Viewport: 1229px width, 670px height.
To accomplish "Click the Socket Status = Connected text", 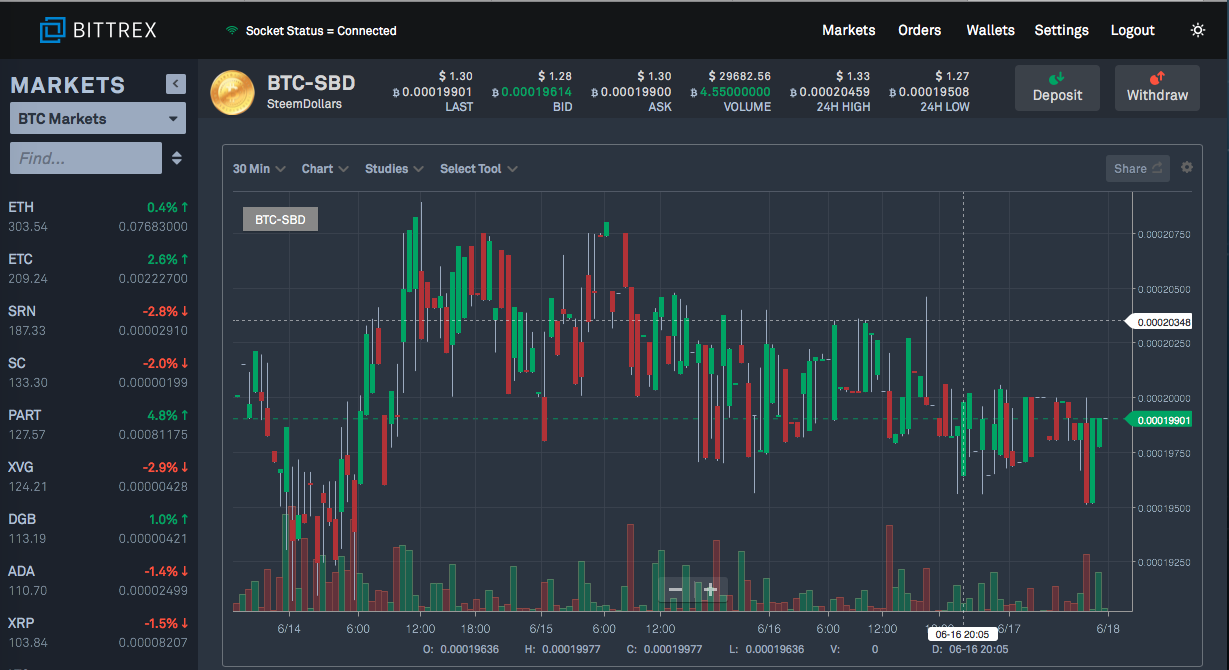I will click(321, 31).
